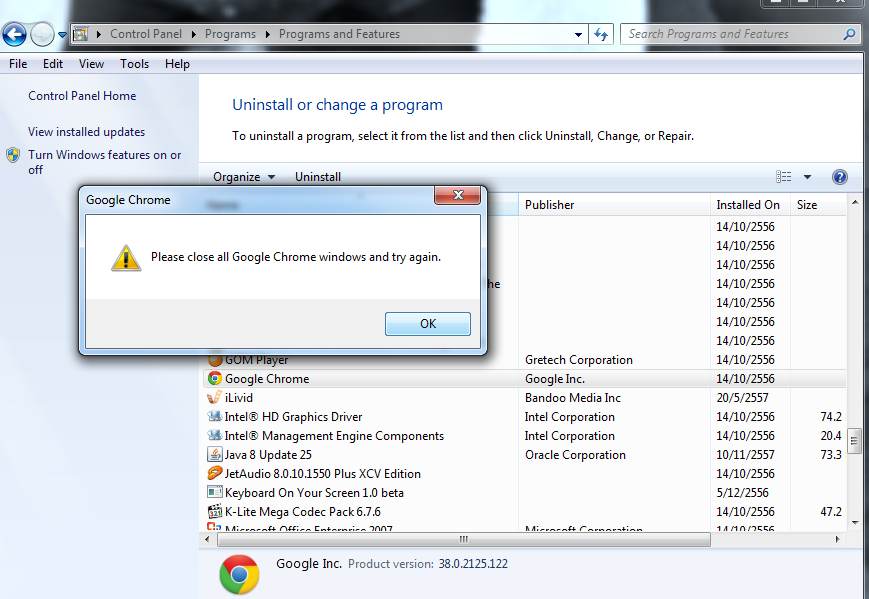Image resolution: width=869 pixels, height=599 pixels.
Task: Select Java 8 Update 25 entry
Action: 268,455
